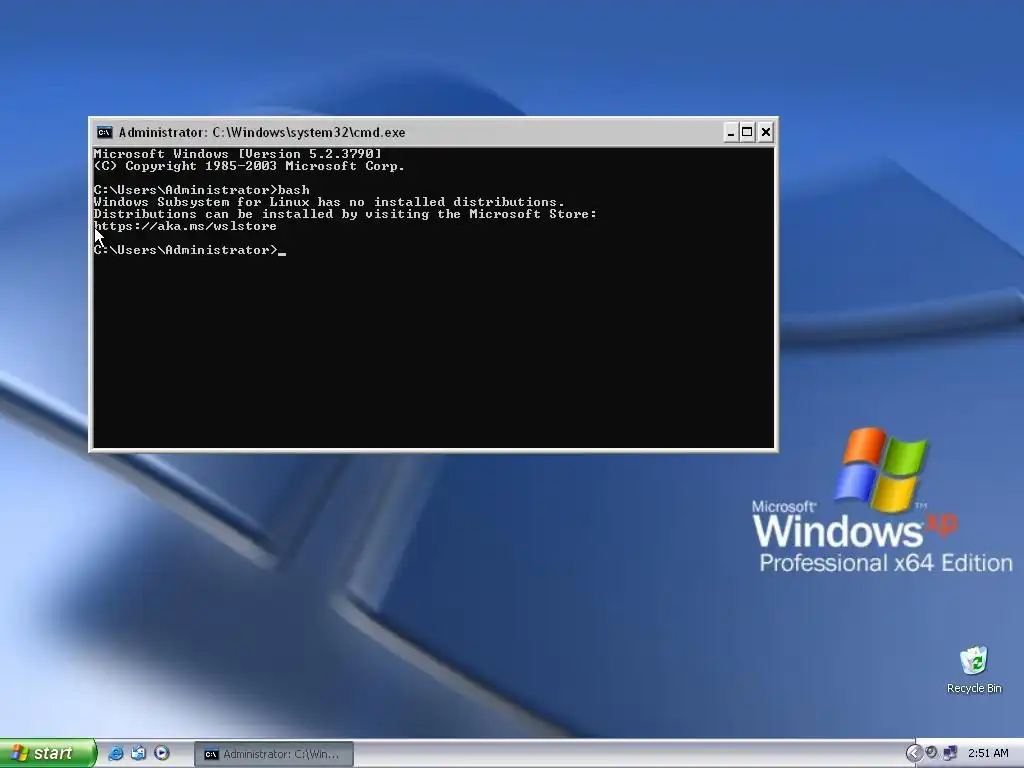
Task: Minimize the cmd.exe window
Action: point(731,133)
